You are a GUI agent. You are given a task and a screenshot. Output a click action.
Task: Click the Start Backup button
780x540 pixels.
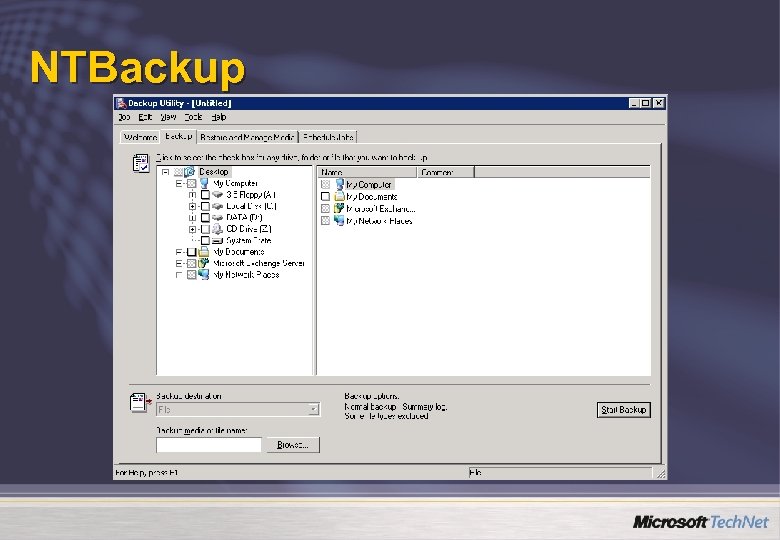coord(623,410)
